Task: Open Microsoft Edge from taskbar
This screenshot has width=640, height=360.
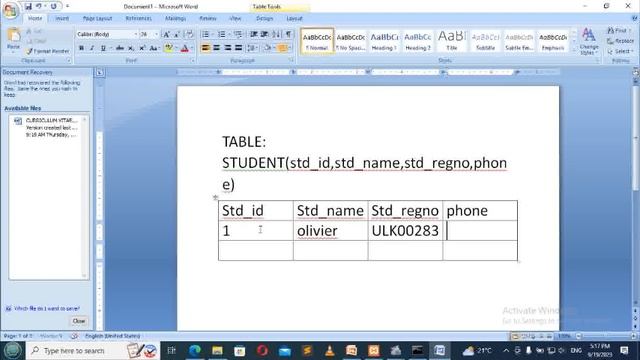Action: pyautogui.click(x=195, y=351)
